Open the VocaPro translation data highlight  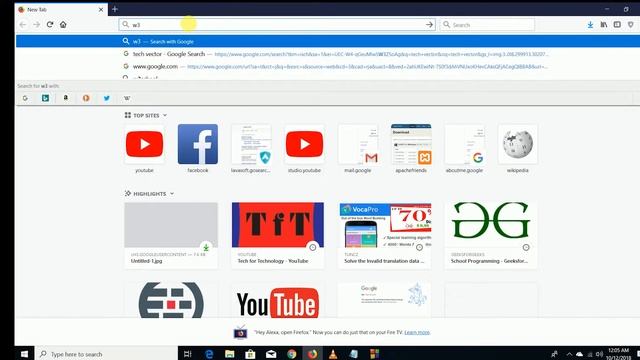click(385, 235)
